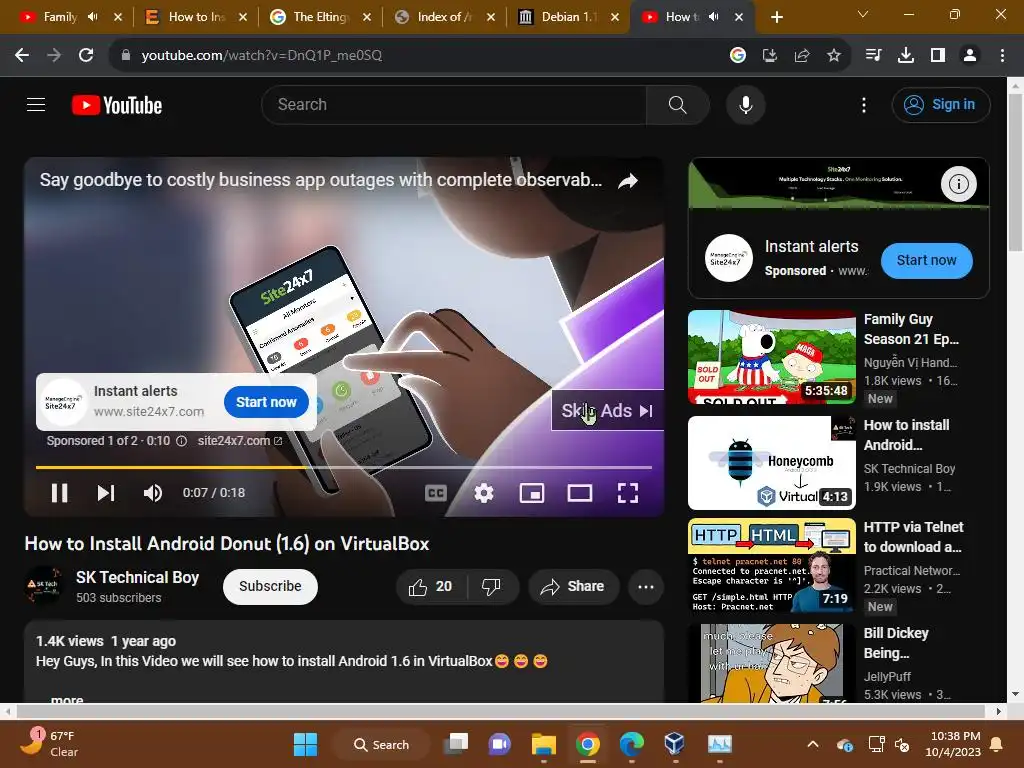Open the tab search chevron
Viewport: 1024px width, 768px height.
coord(863,14)
